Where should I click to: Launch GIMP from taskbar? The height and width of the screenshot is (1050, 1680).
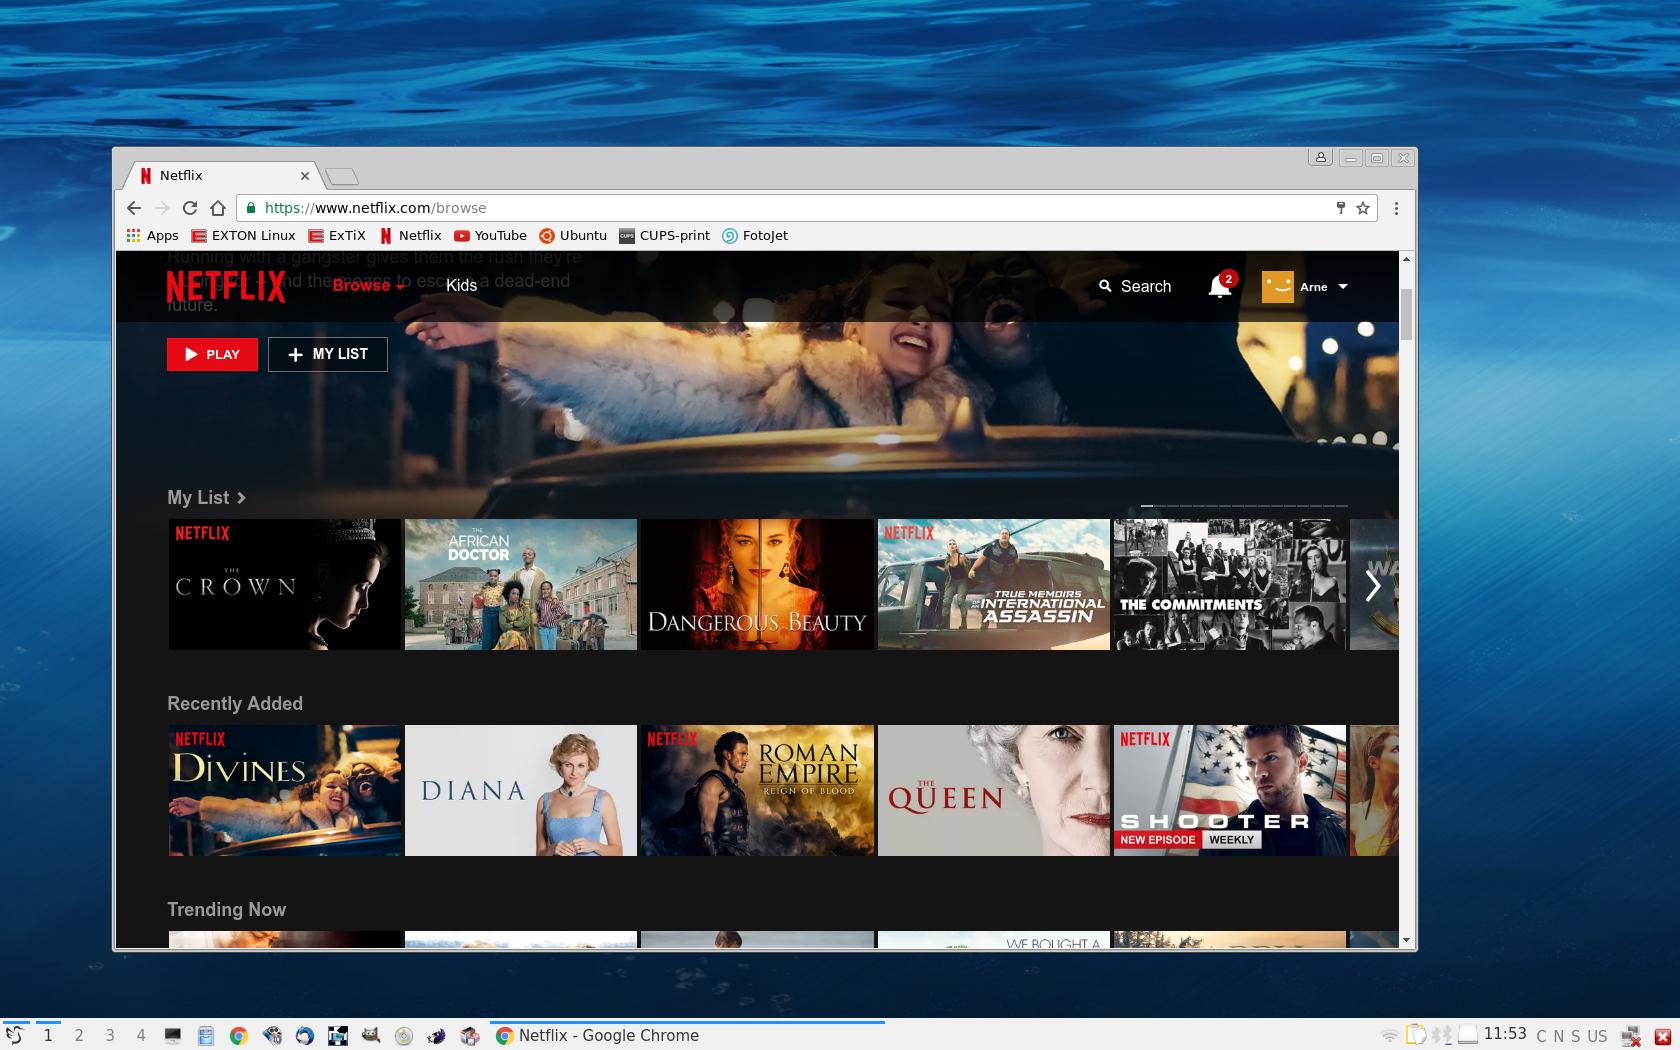point(371,1036)
